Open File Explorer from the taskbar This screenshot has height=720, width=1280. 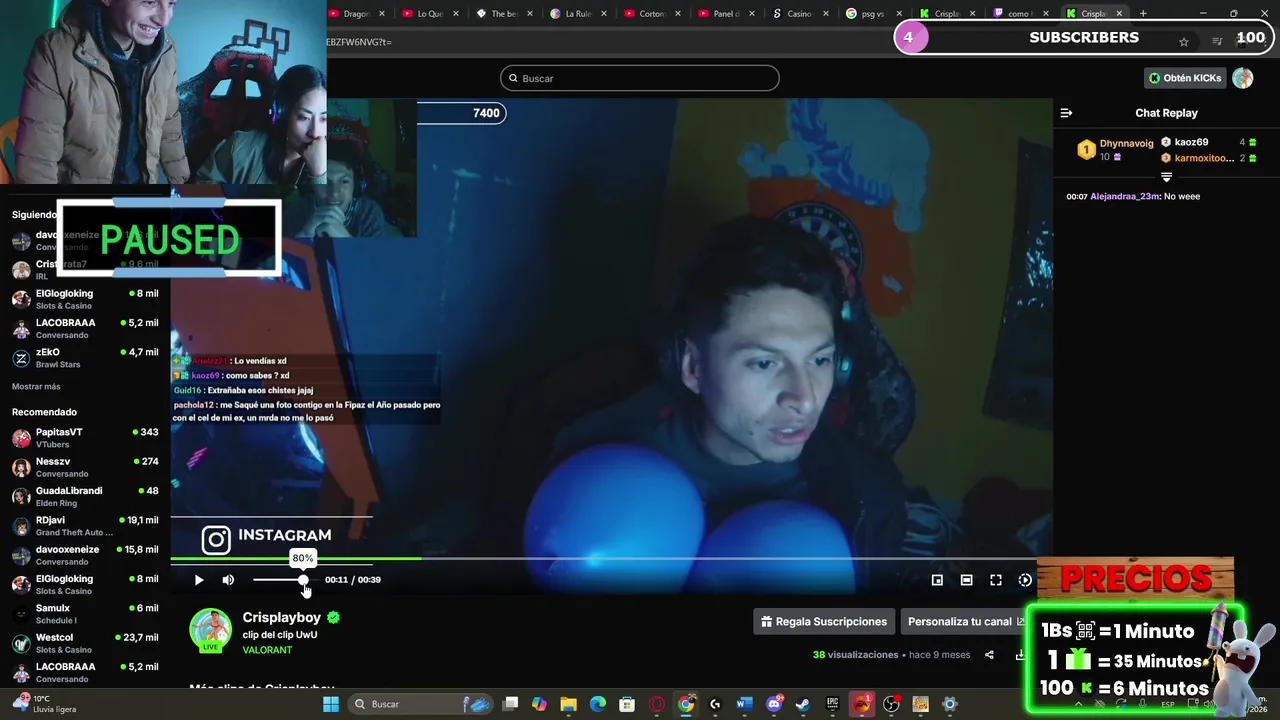pyautogui.click(x=568, y=704)
